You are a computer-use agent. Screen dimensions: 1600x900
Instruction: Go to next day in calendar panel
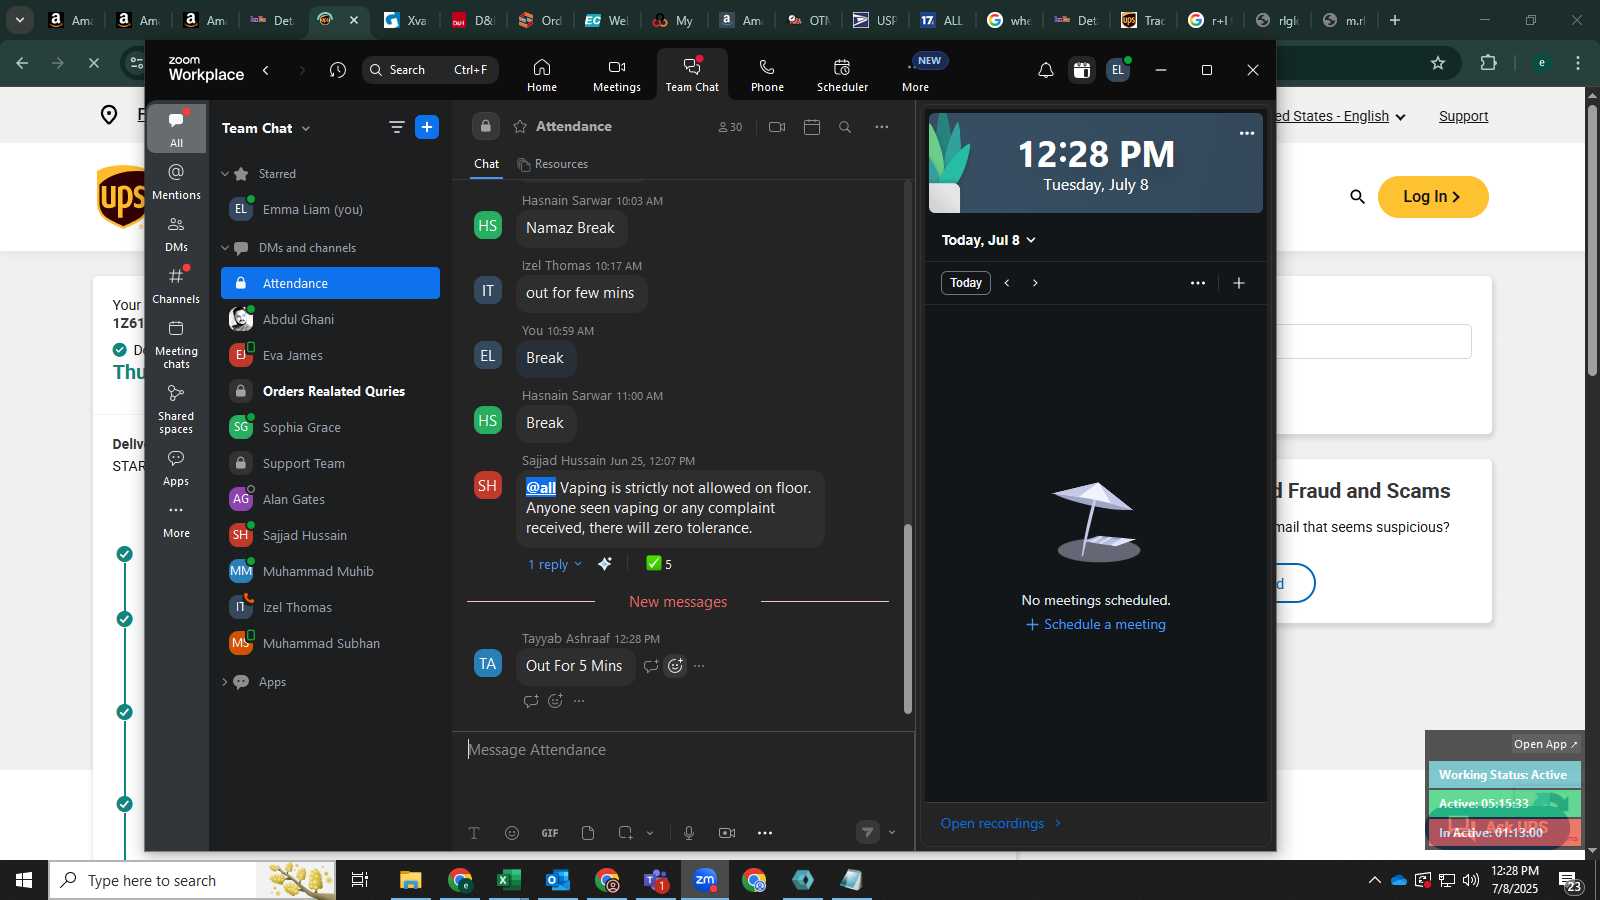pyautogui.click(x=1035, y=283)
